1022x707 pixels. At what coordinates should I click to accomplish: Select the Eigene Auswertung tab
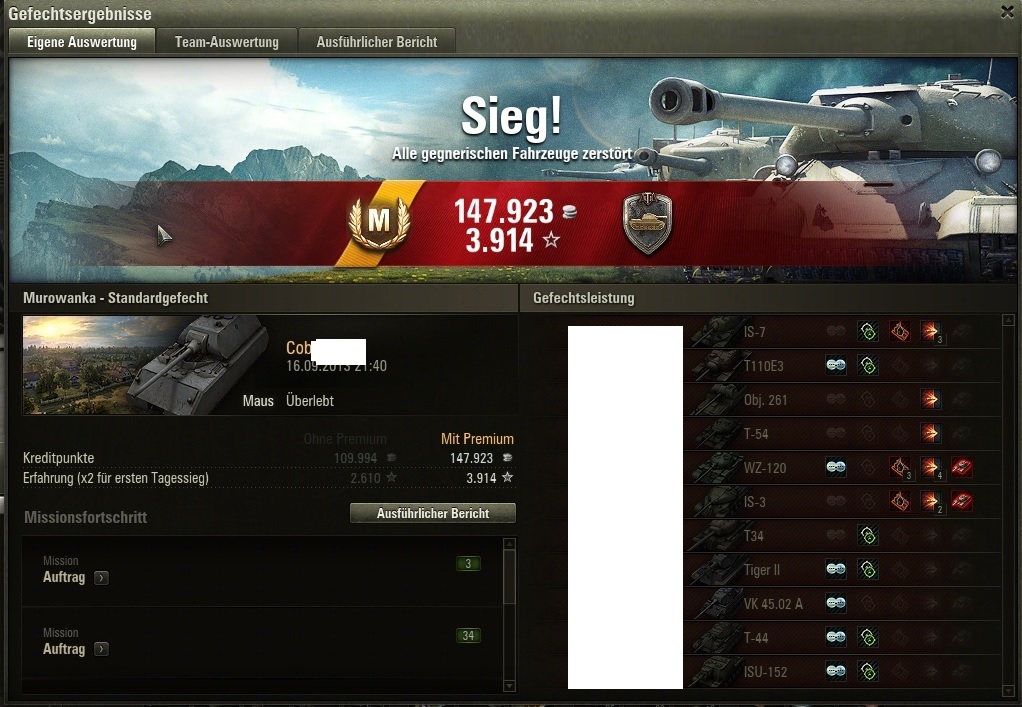[x=82, y=42]
